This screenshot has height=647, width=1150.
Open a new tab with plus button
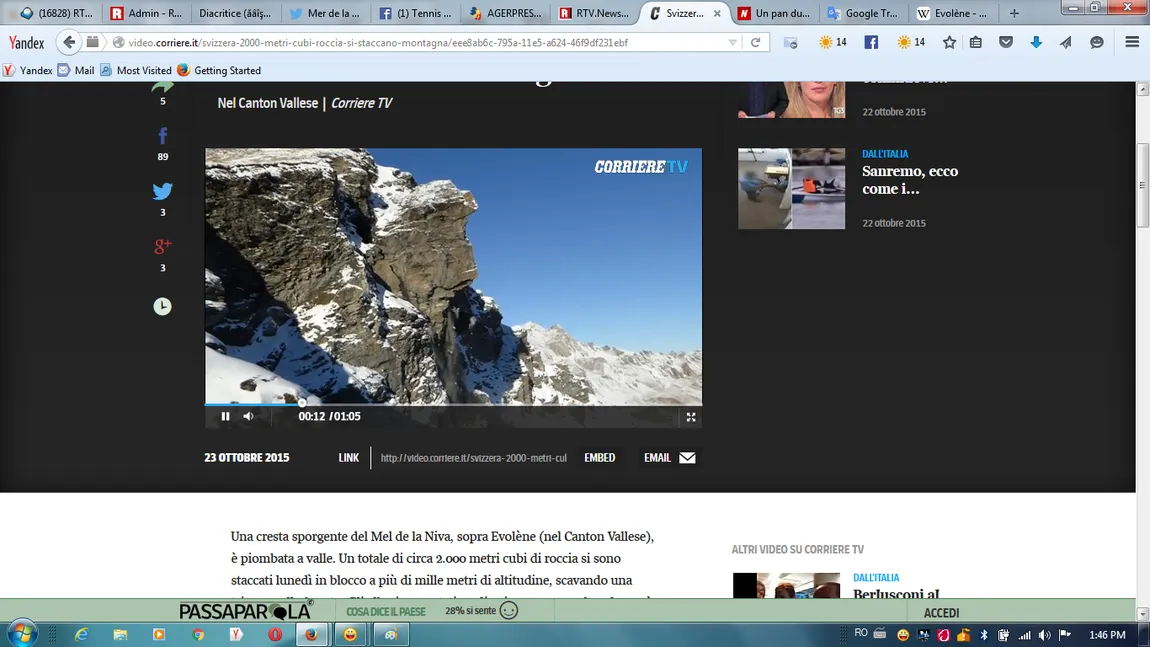pyautogui.click(x=1014, y=13)
